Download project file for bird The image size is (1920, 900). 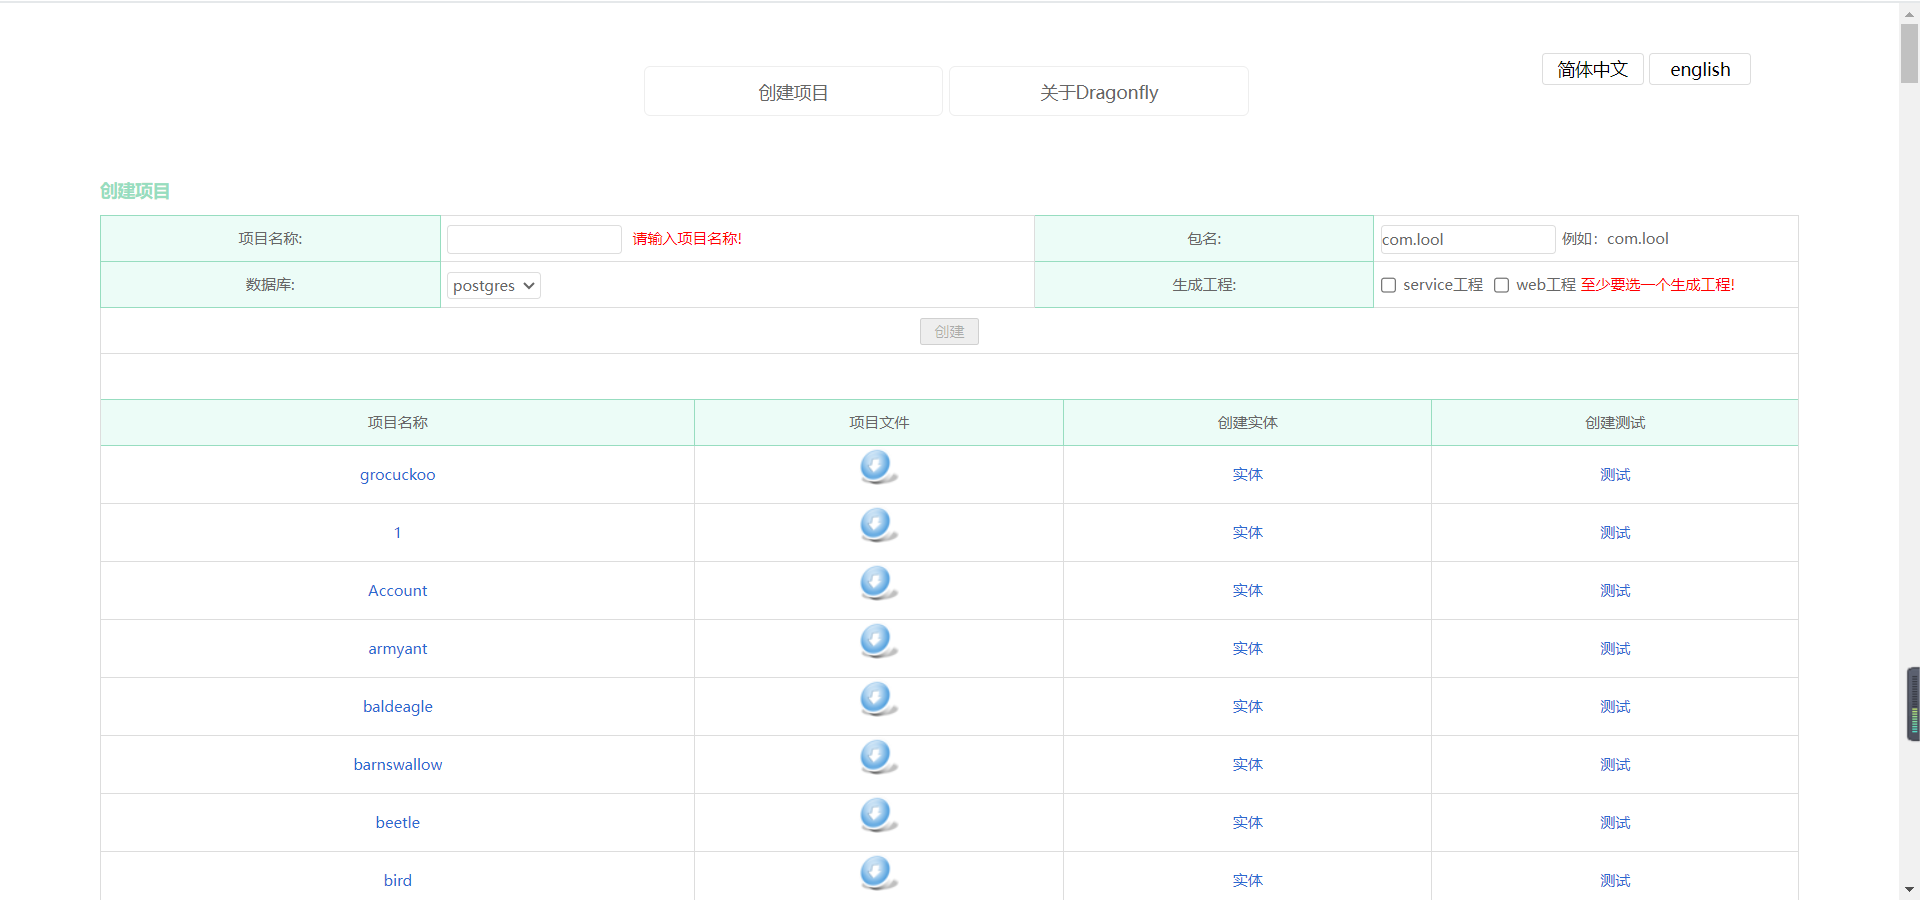point(878,873)
